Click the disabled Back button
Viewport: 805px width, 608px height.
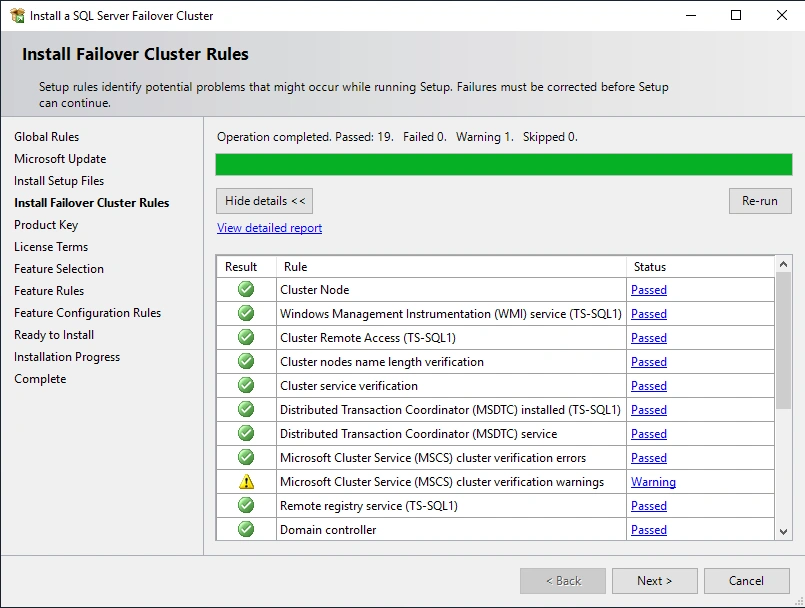tap(563, 581)
